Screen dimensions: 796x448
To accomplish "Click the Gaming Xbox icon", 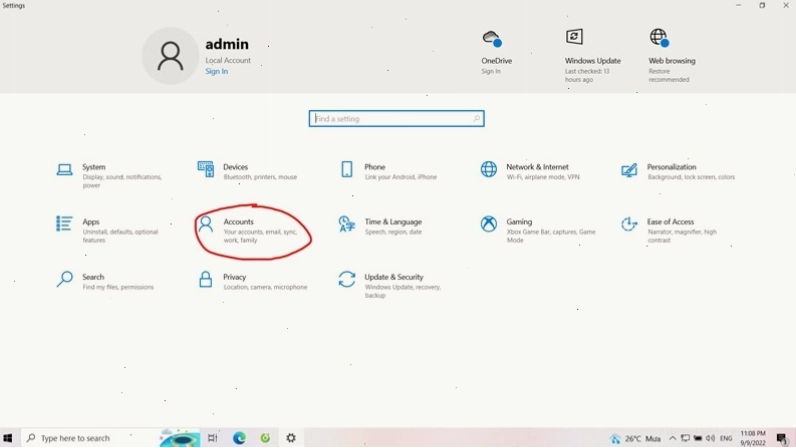I will pos(489,224).
